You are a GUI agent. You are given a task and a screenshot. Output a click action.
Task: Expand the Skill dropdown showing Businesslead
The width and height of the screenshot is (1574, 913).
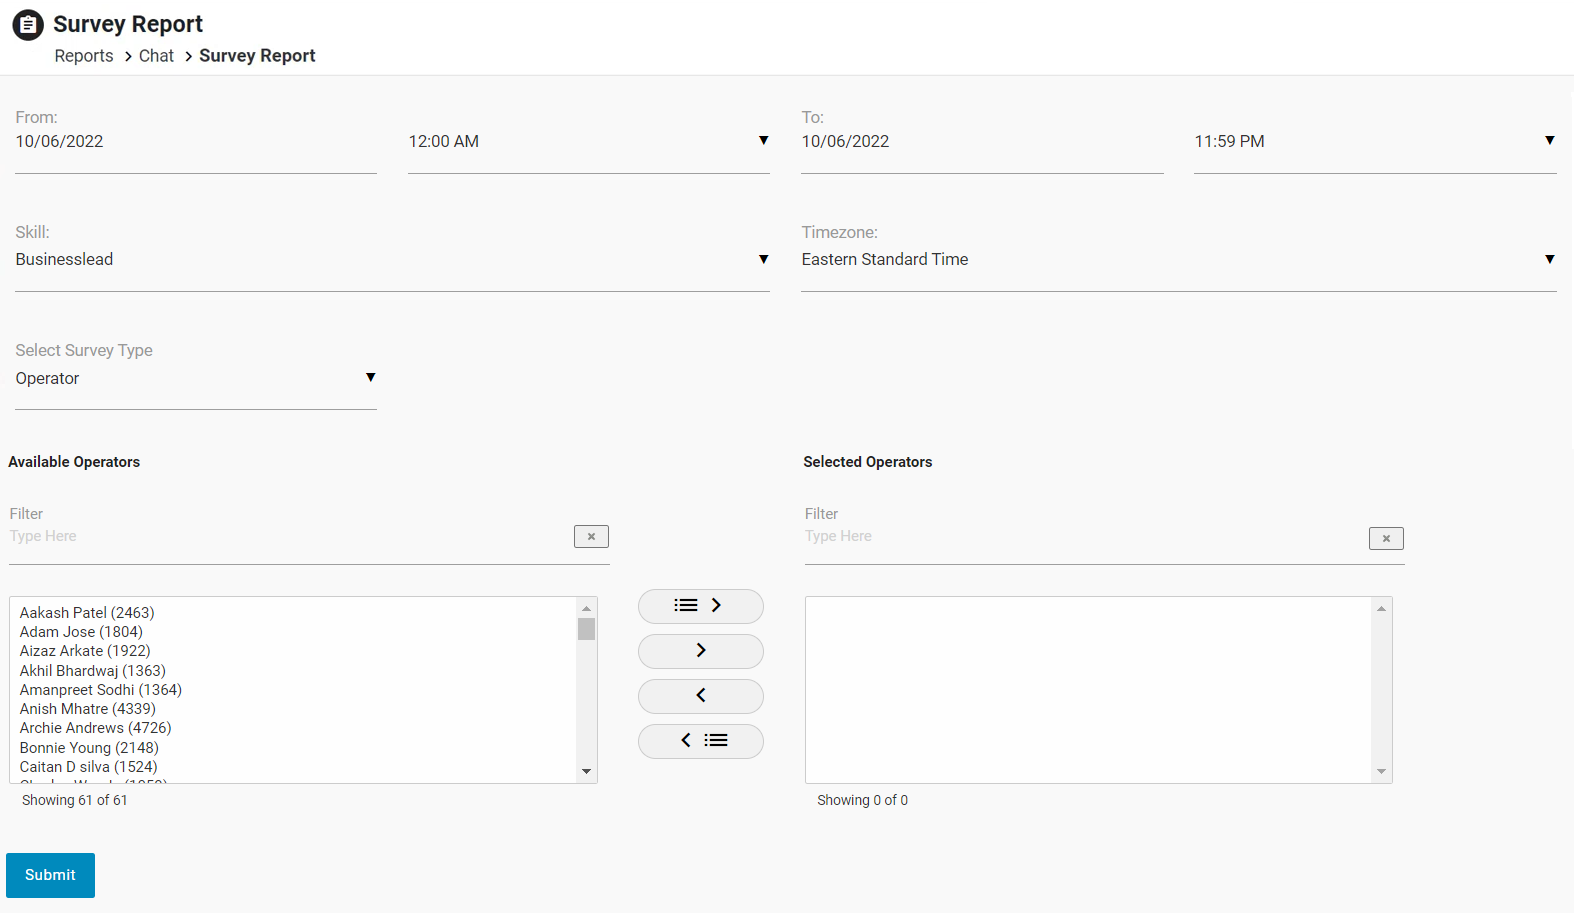pos(392,260)
